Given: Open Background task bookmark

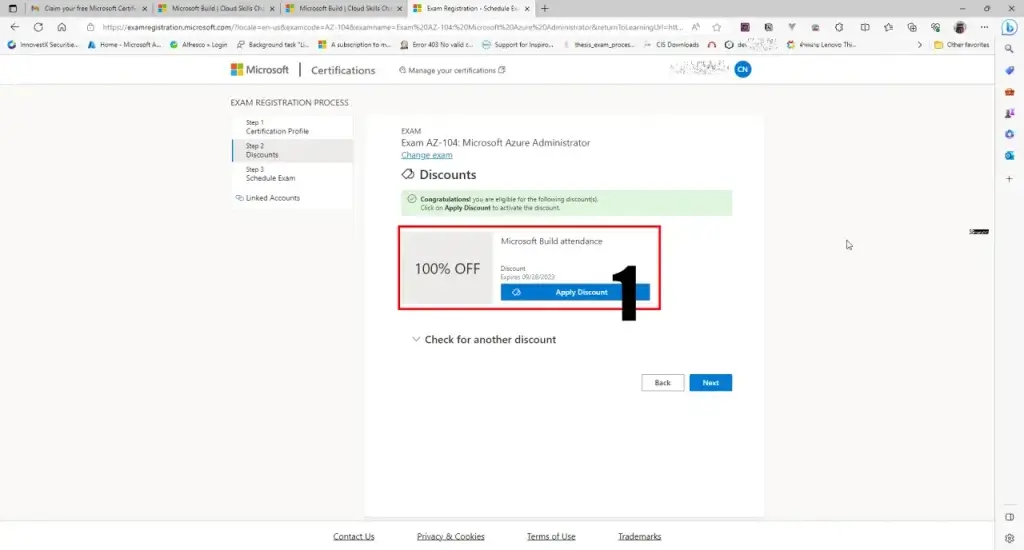Looking at the screenshot, I should tap(273, 45).
